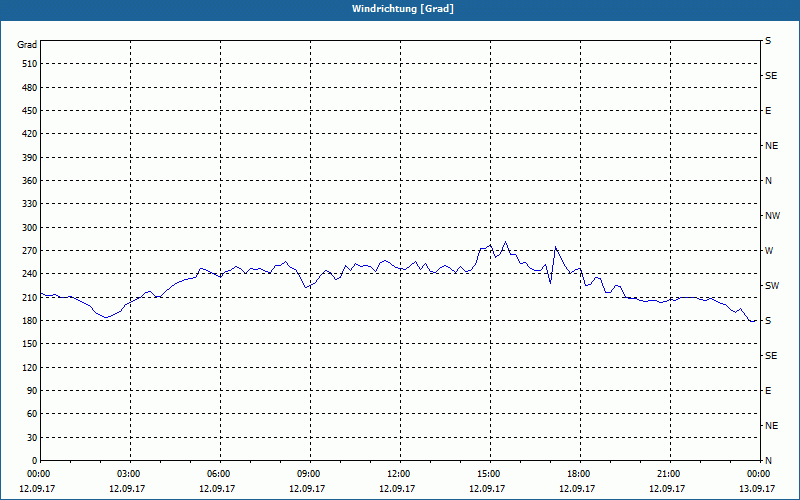Click the SW compass label
800x500 pixels.
click(772, 286)
